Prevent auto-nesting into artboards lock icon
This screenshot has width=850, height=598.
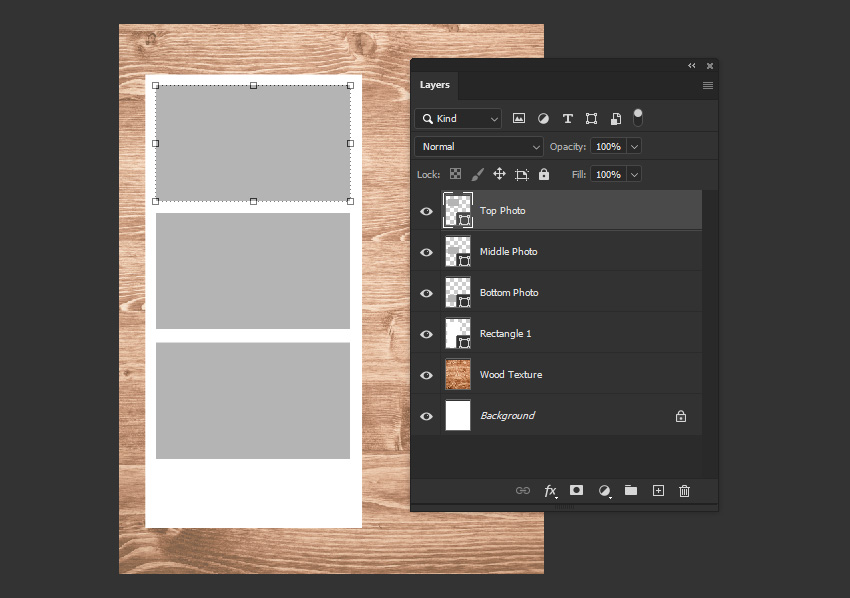pyautogui.click(x=521, y=174)
